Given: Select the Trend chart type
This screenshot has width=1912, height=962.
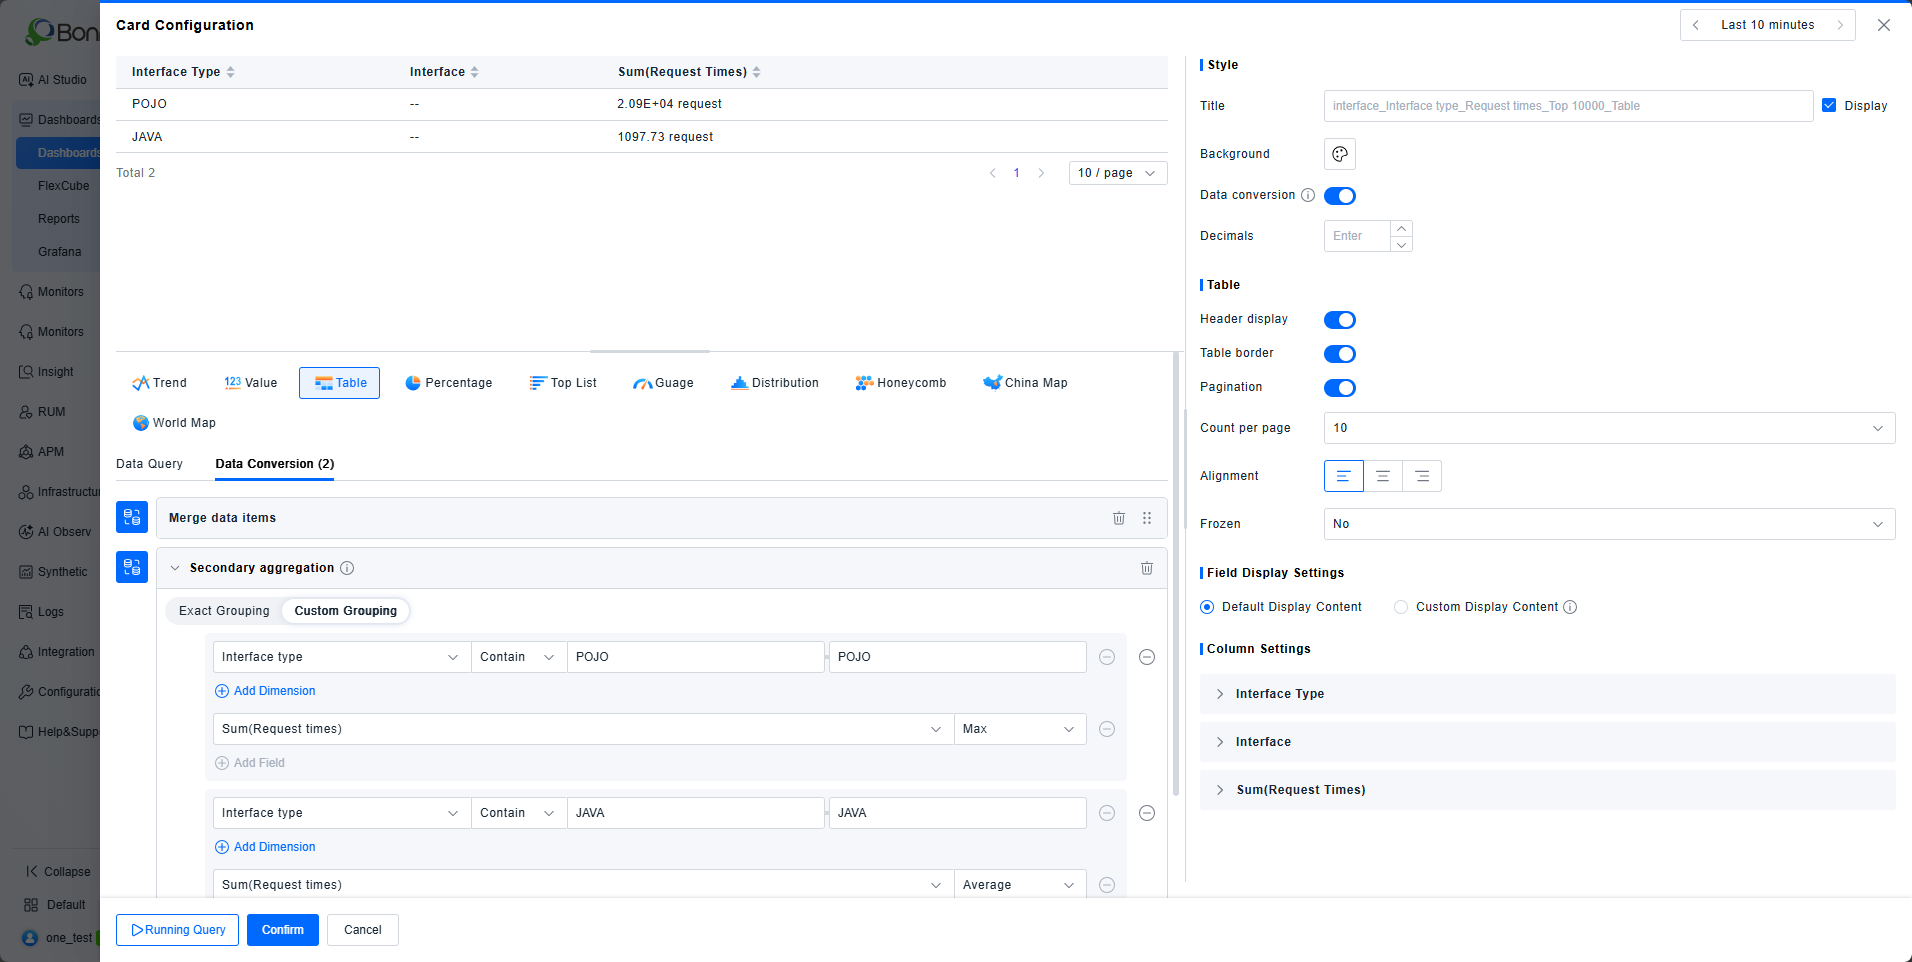Looking at the screenshot, I should tap(159, 383).
